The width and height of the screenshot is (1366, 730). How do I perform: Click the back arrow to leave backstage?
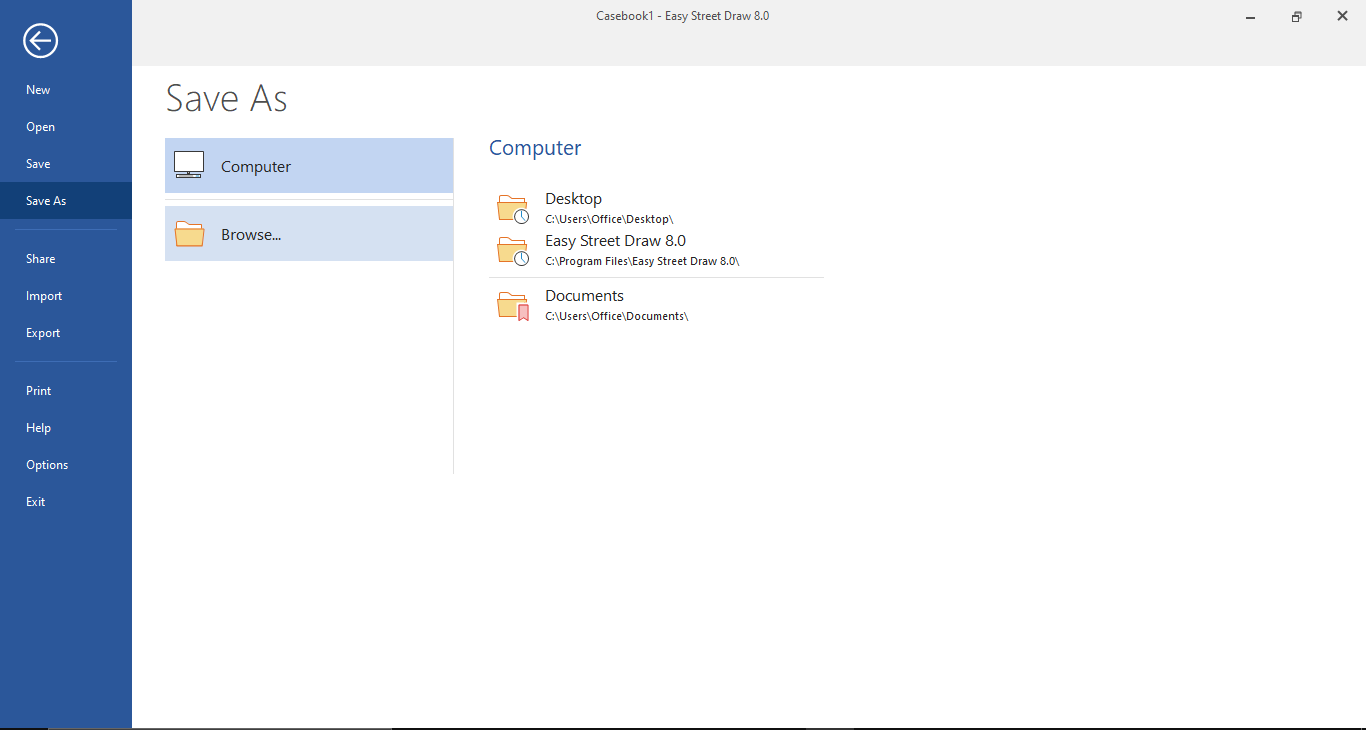point(41,41)
